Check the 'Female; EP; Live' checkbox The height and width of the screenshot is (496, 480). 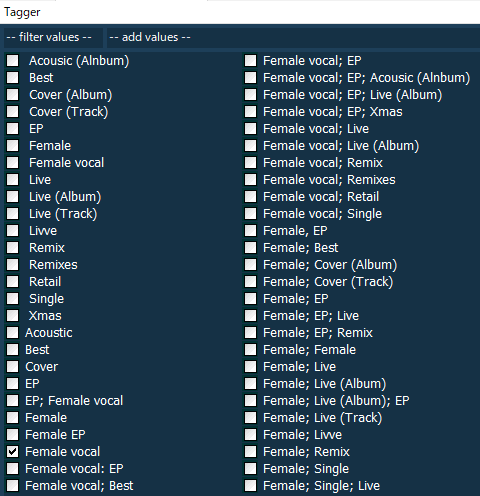(x=250, y=315)
